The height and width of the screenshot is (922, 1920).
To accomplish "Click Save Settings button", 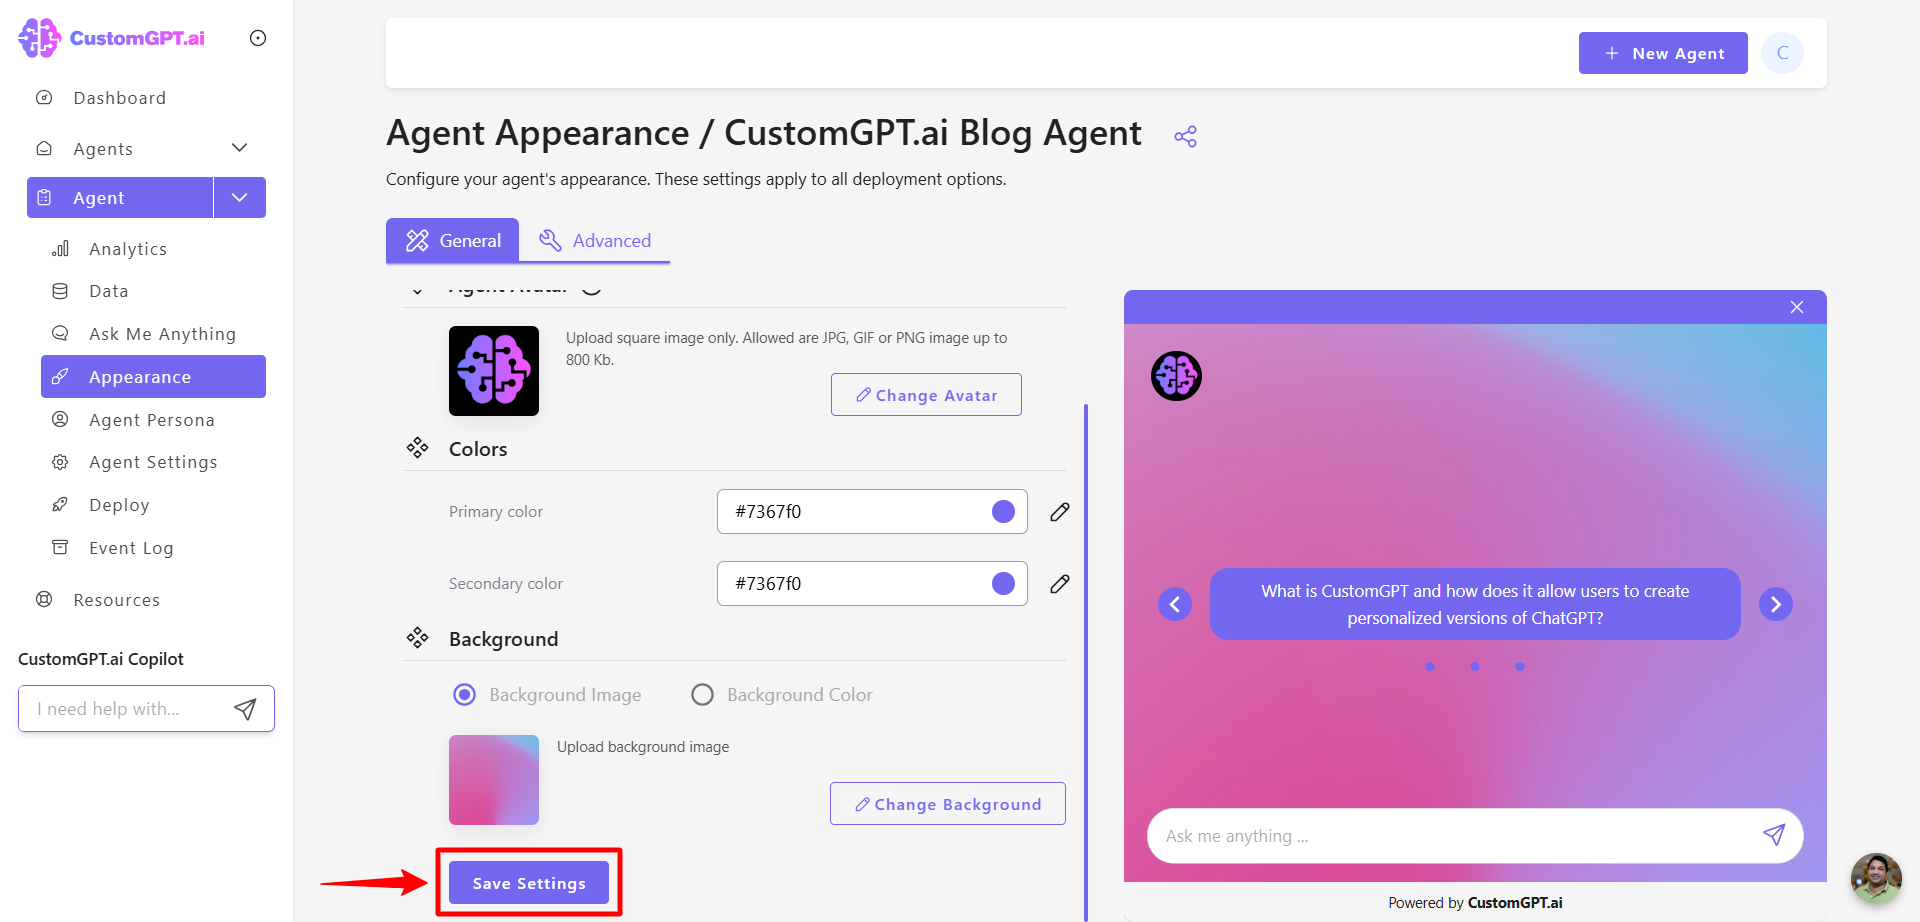I will click(529, 883).
